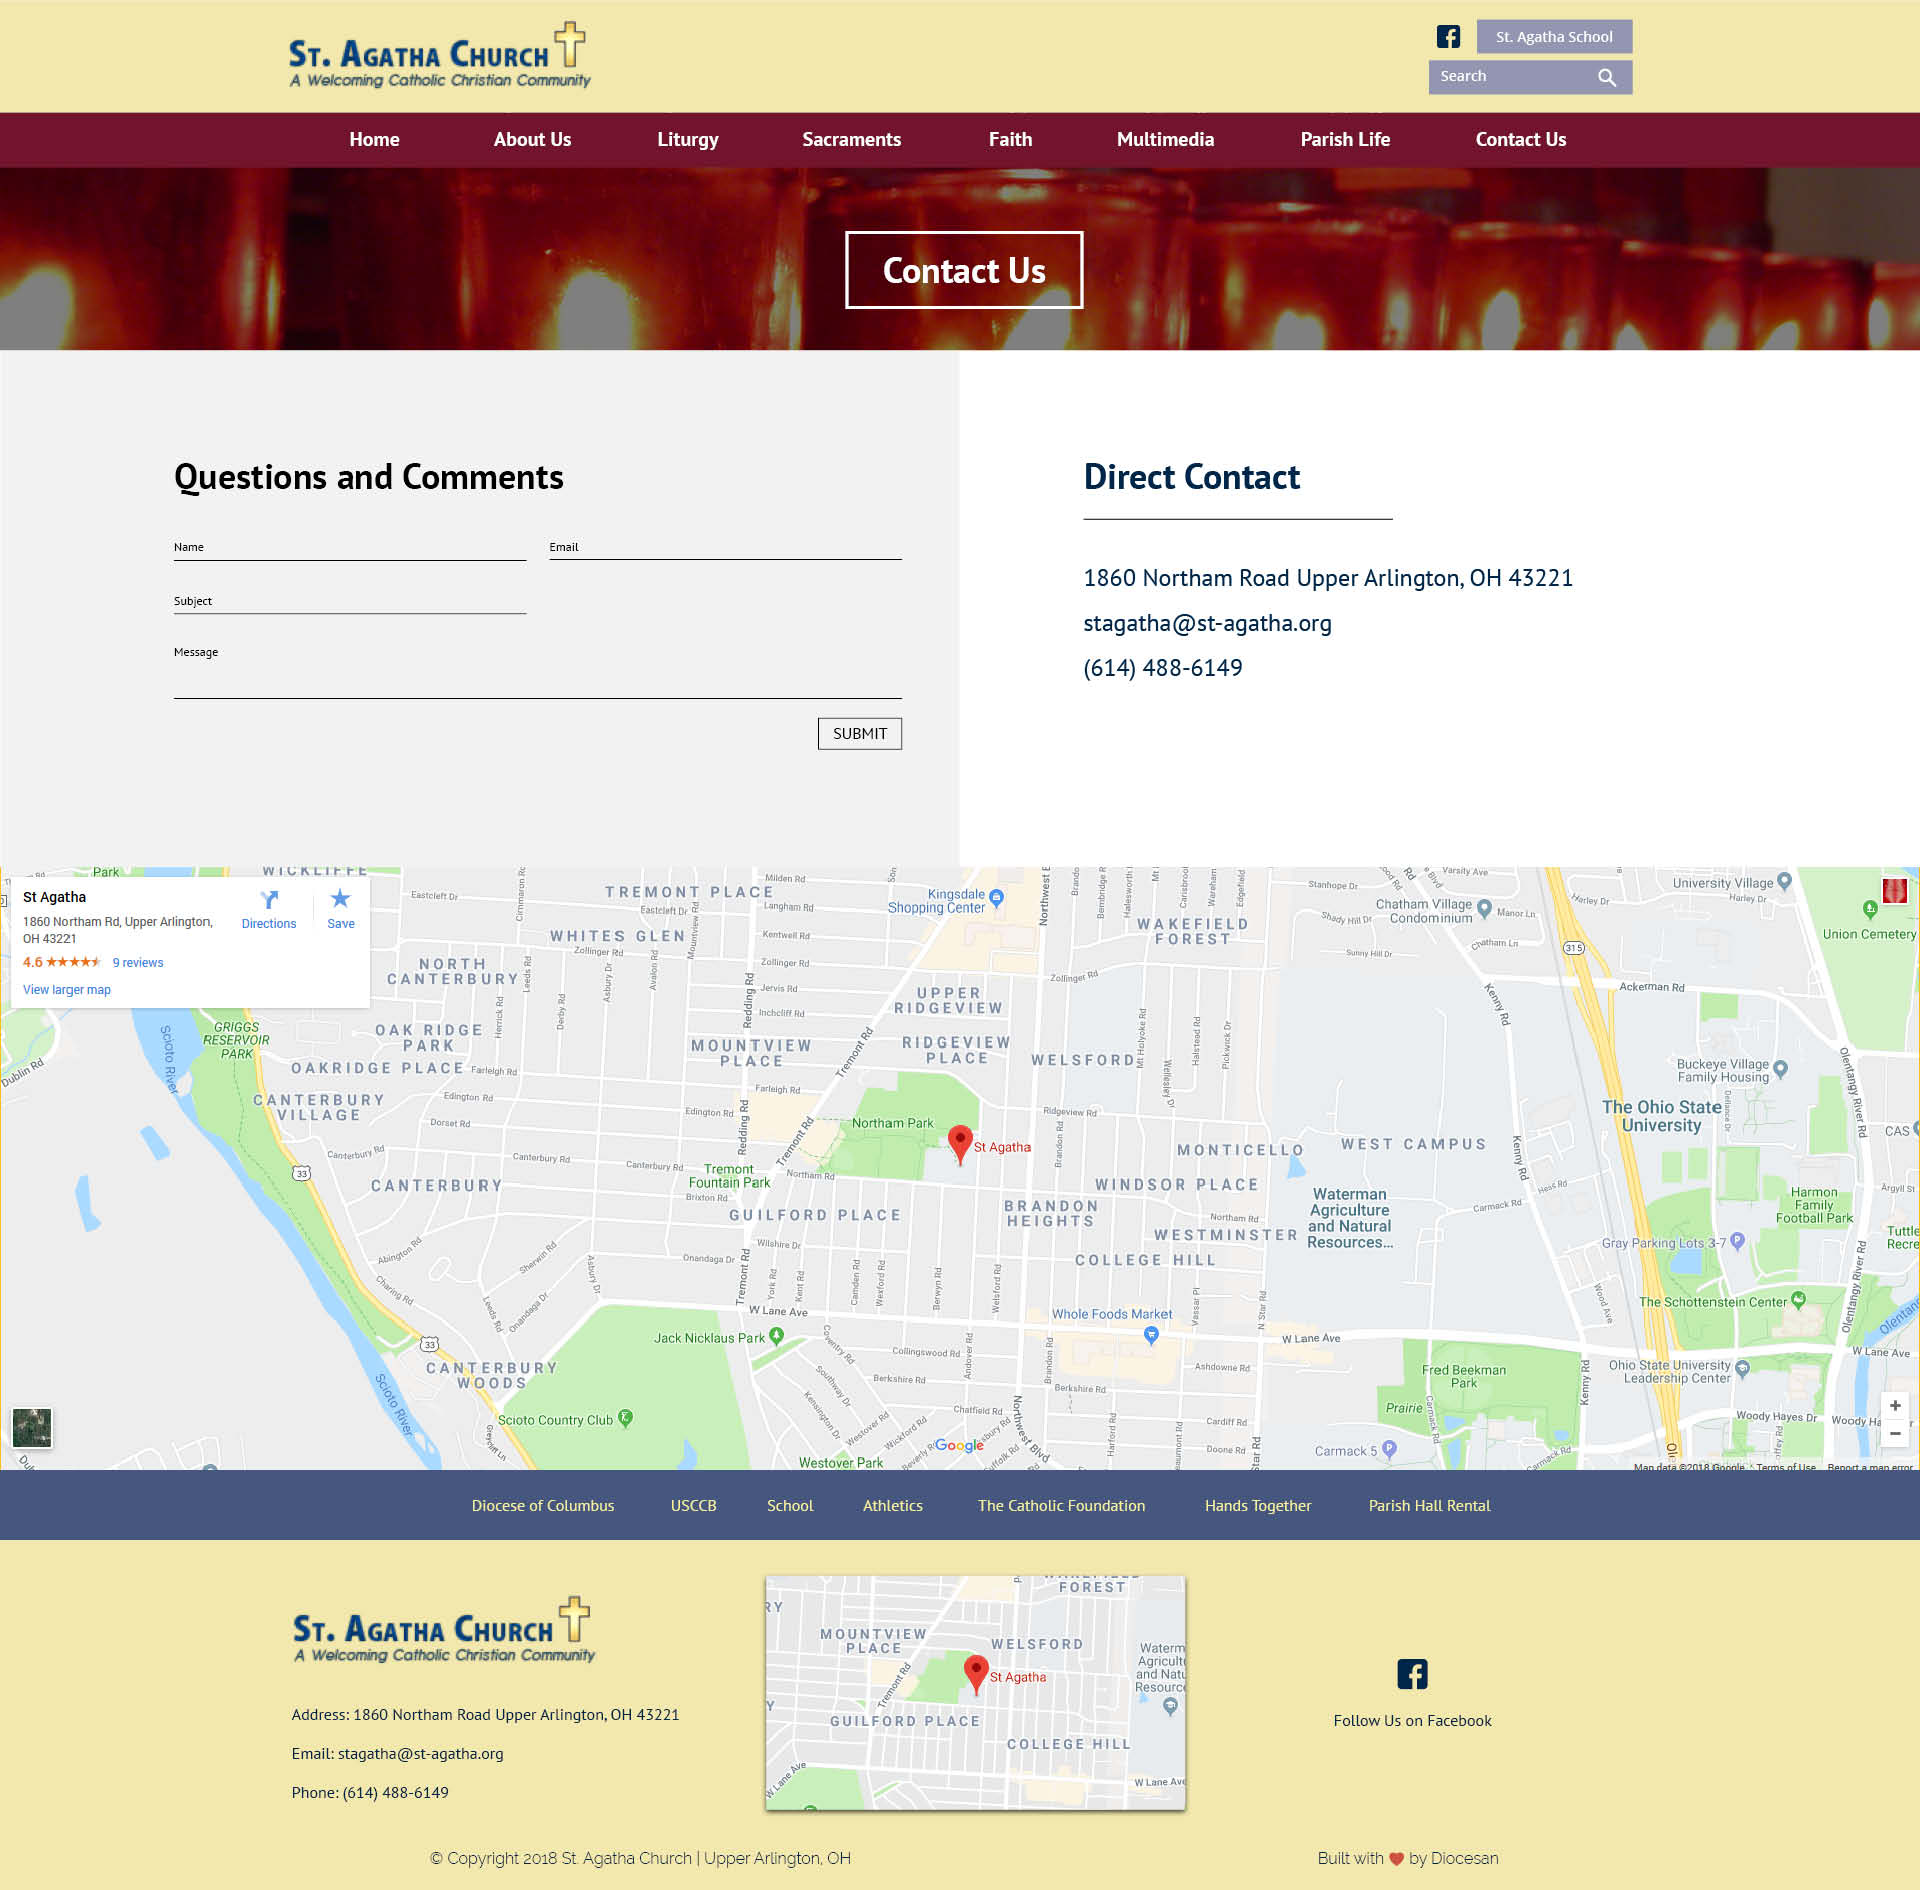Zoom out the map with the minus button
Image resolution: width=1920 pixels, height=1890 pixels.
tap(1894, 1434)
